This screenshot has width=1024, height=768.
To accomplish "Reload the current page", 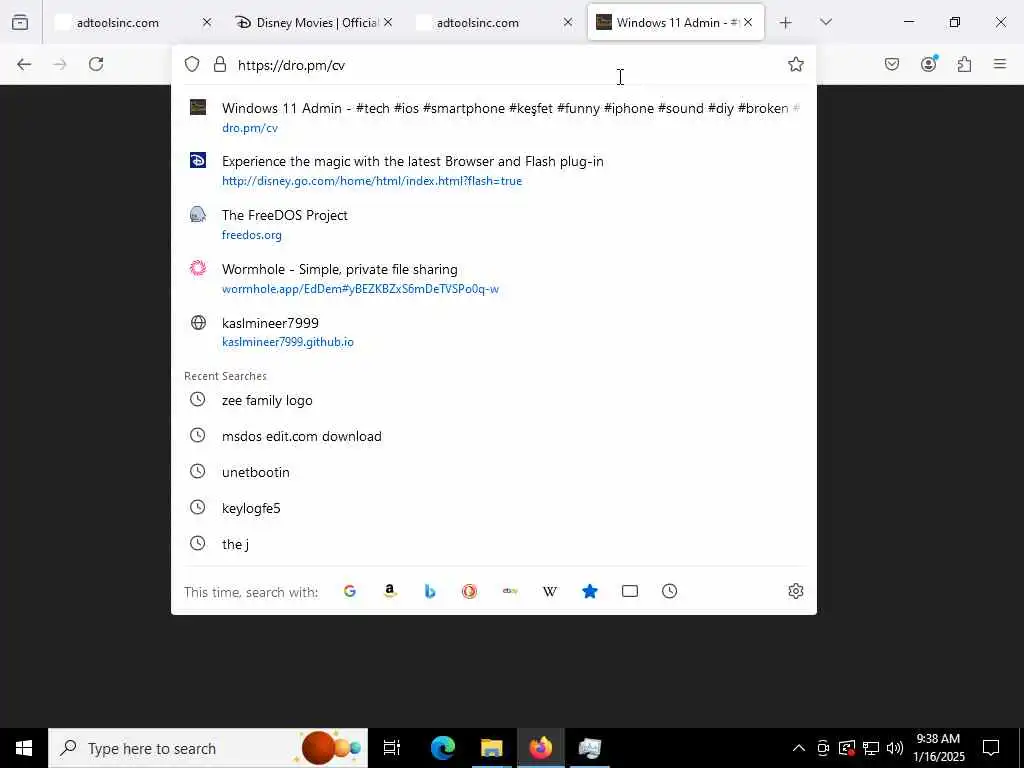I will 96,64.
